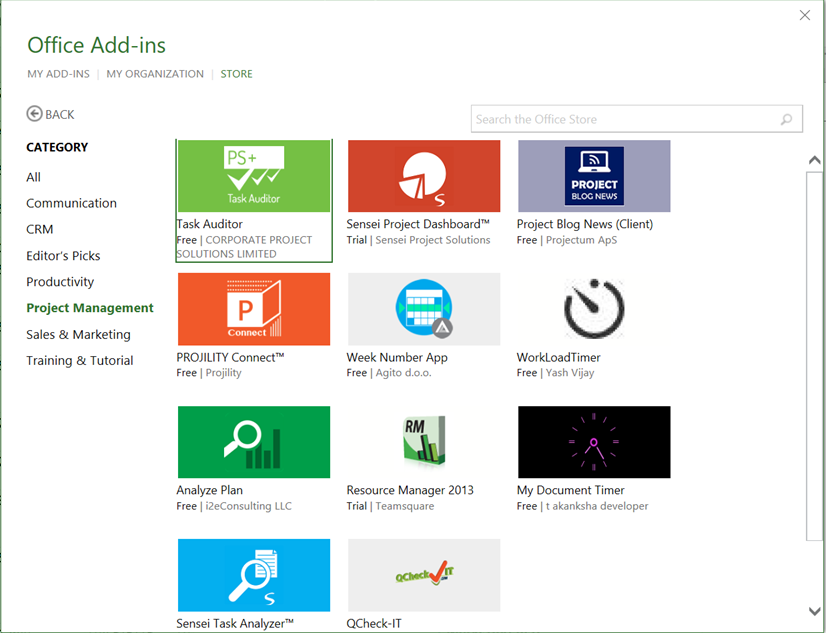
Task: Select the Sensei Project Dashboard icon
Action: click(424, 176)
